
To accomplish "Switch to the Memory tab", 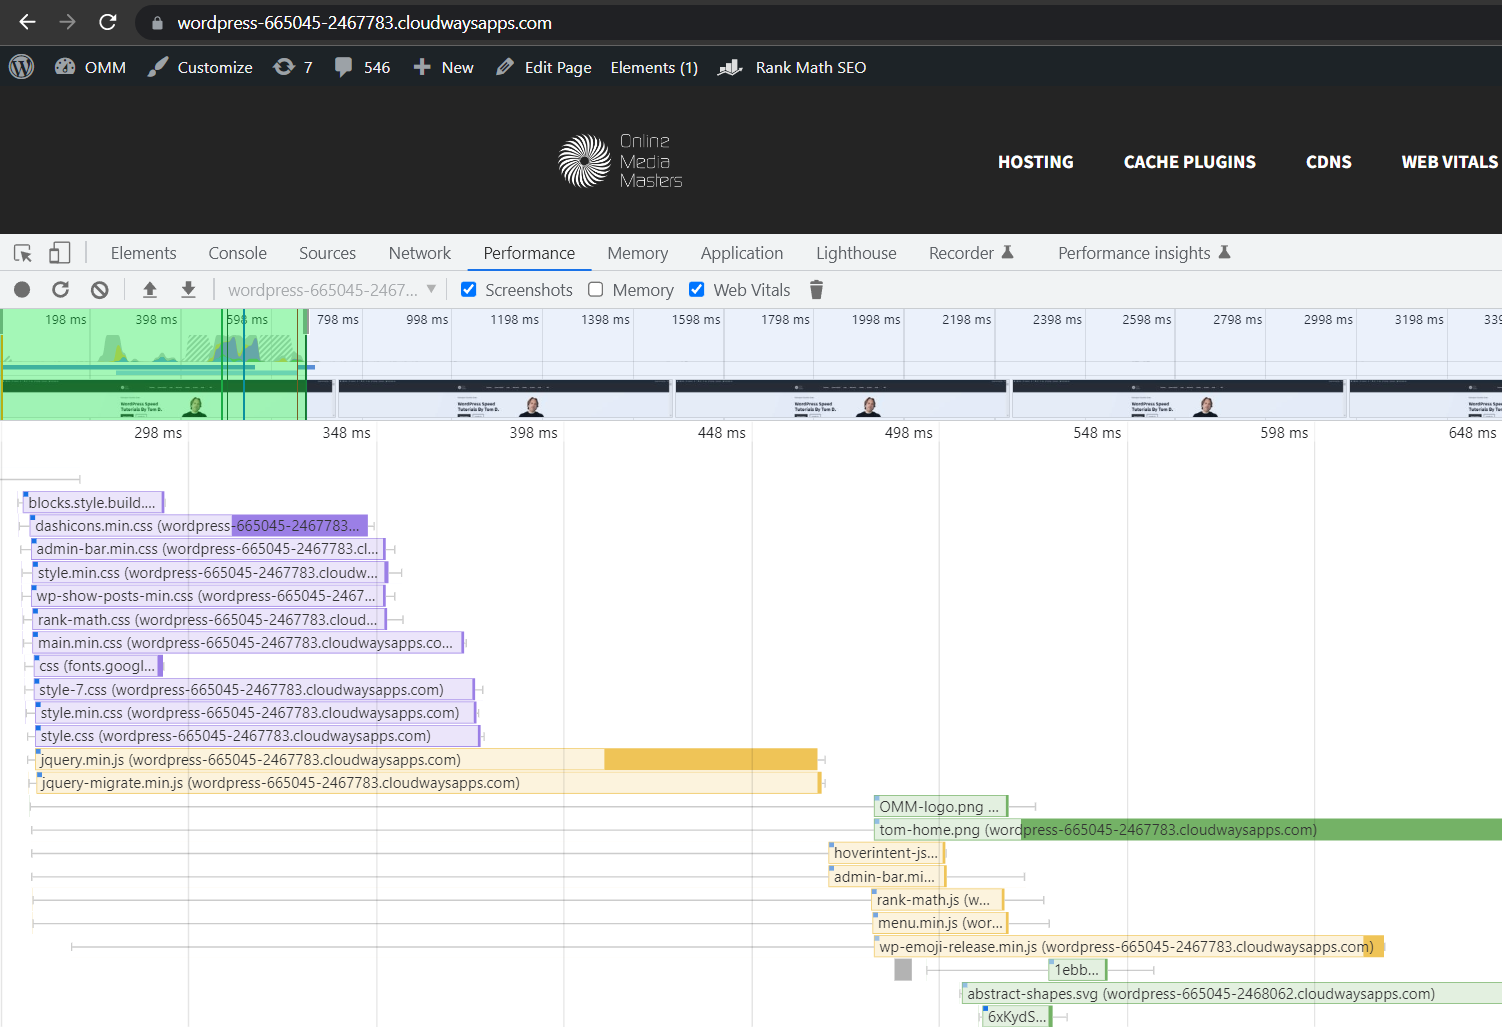I will coord(637,253).
